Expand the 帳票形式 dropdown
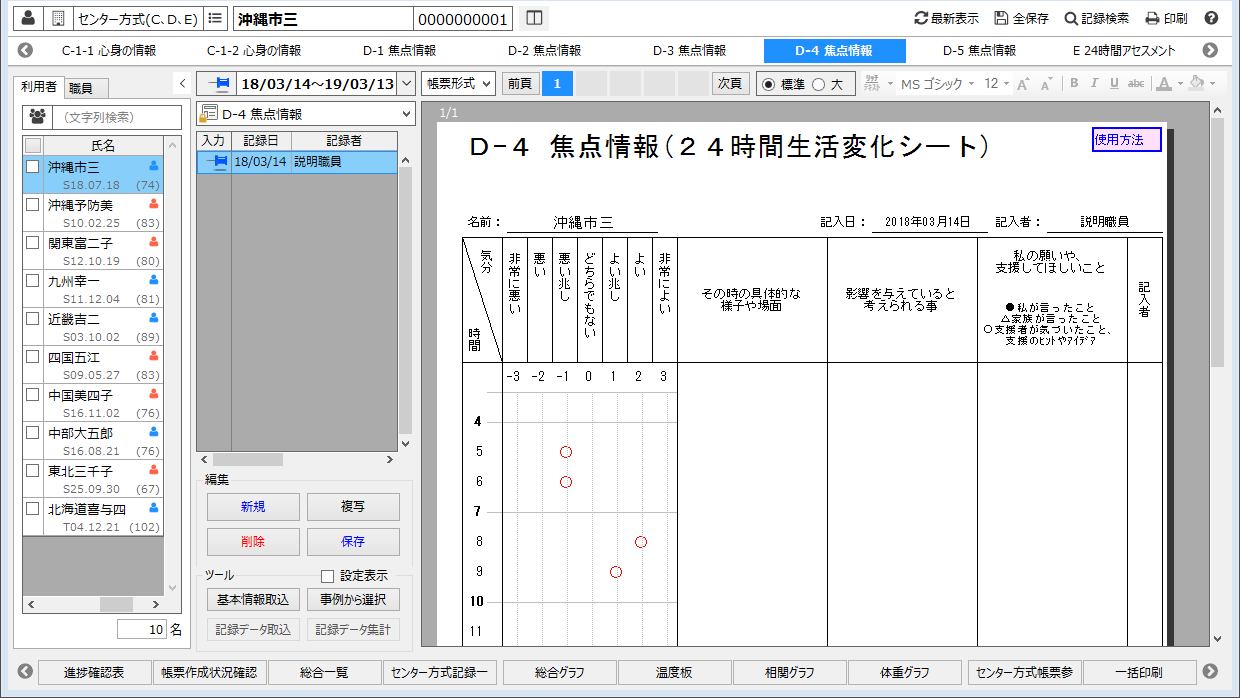The height and width of the screenshot is (698, 1240). (458, 83)
